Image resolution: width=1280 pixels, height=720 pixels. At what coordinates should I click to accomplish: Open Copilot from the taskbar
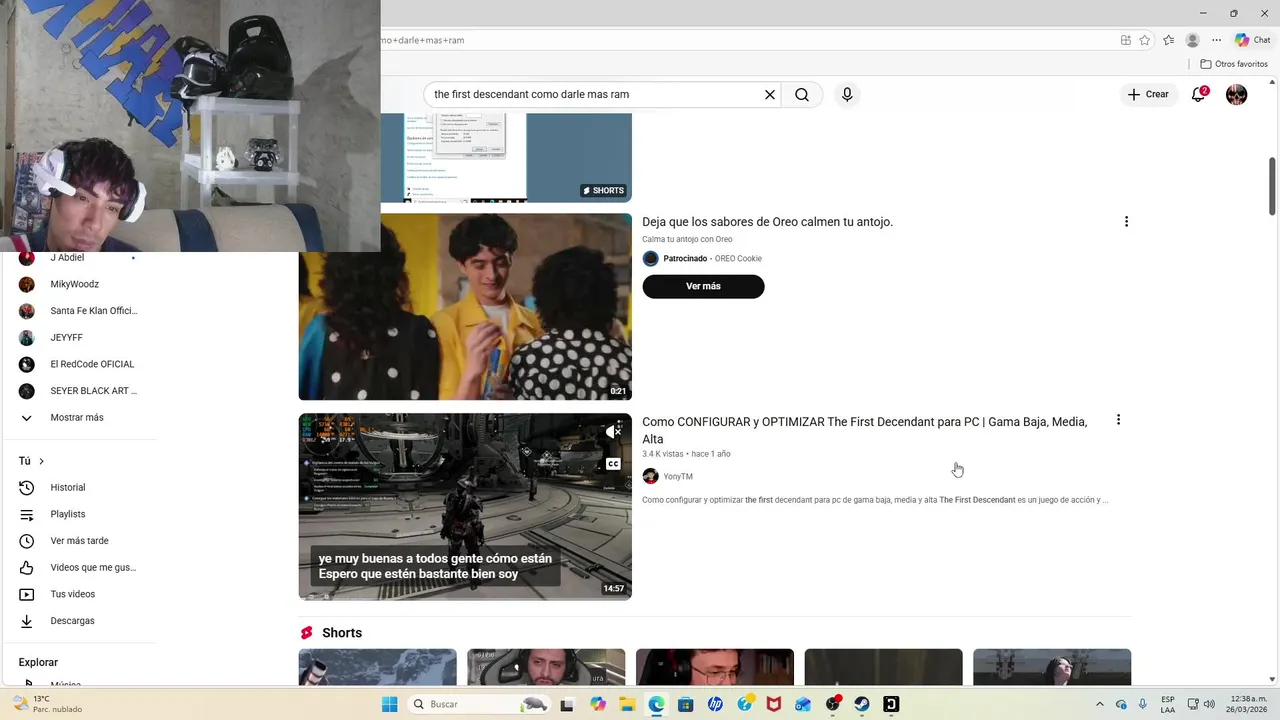coord(598,704)
